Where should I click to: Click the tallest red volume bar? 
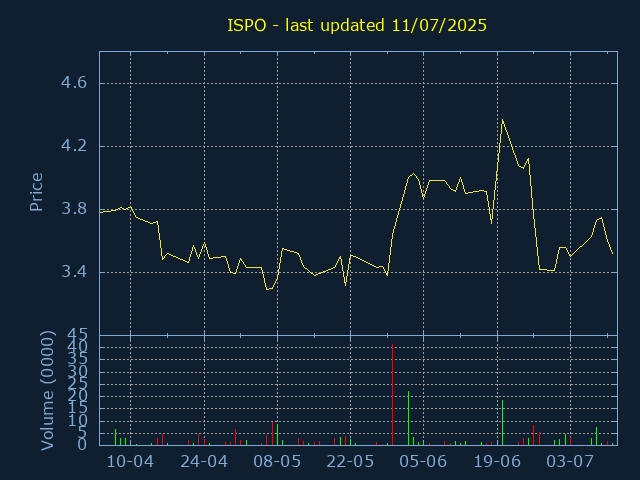[x=392, y=394]
